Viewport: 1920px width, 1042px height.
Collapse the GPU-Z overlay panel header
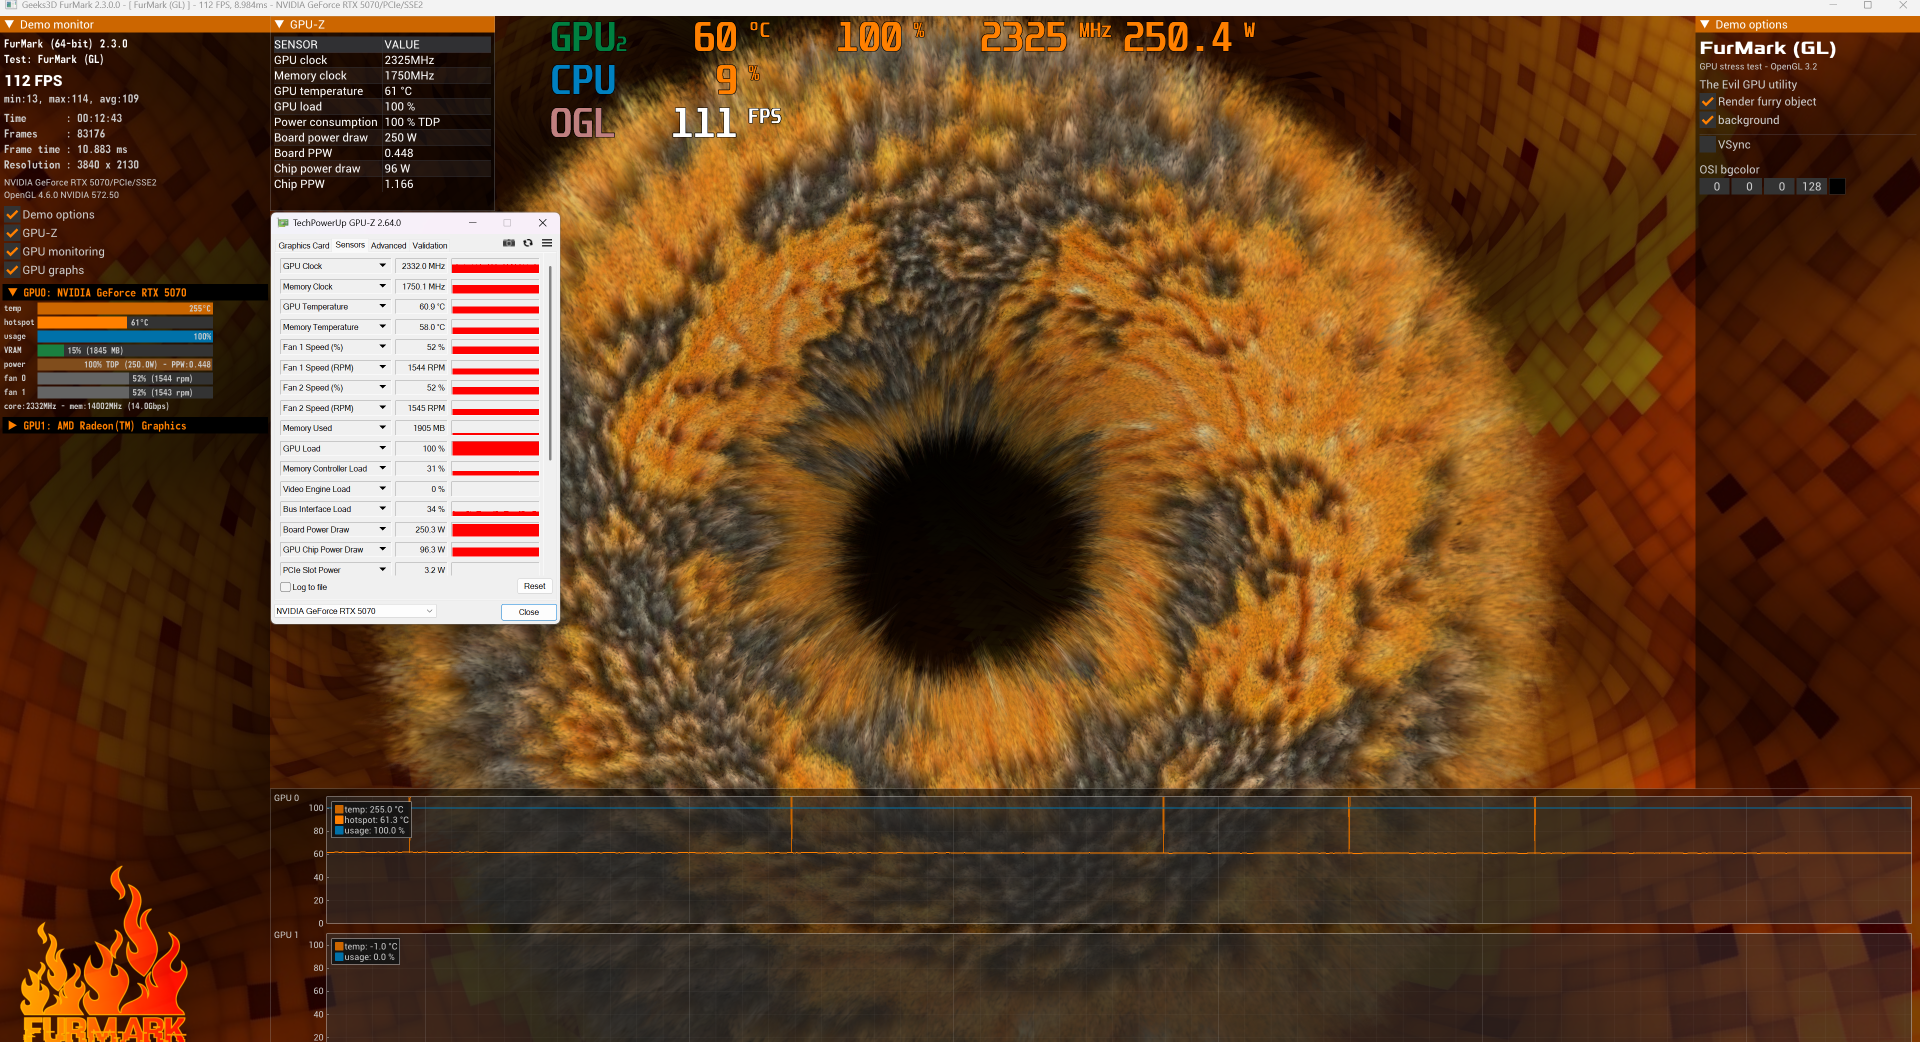click(x=279, y=24)
